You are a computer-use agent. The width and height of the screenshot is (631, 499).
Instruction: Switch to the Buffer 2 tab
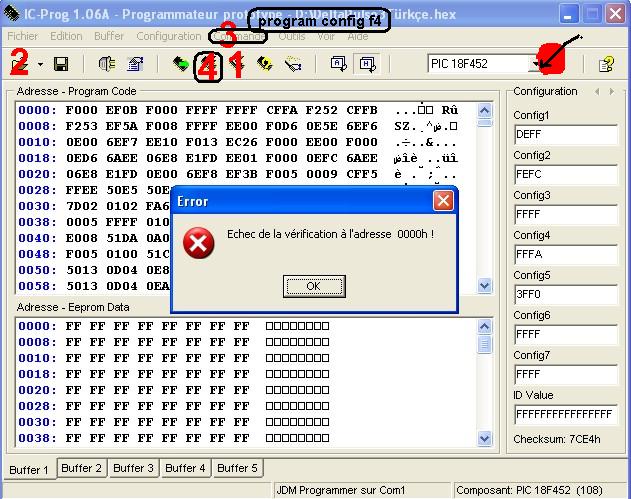82,468
